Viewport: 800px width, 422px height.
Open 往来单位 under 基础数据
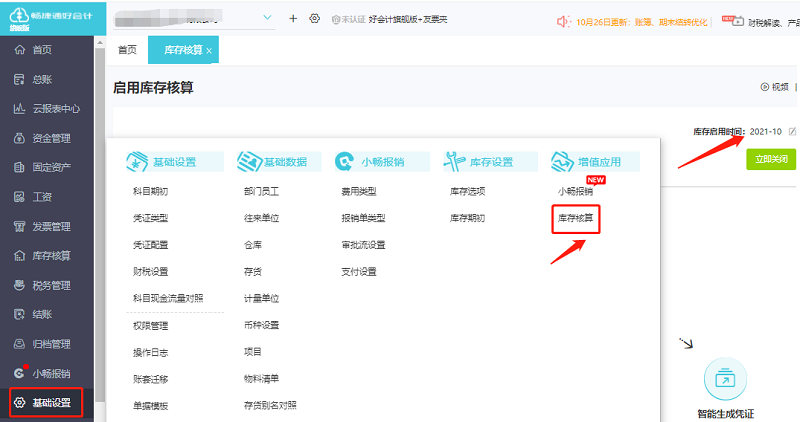261,218
